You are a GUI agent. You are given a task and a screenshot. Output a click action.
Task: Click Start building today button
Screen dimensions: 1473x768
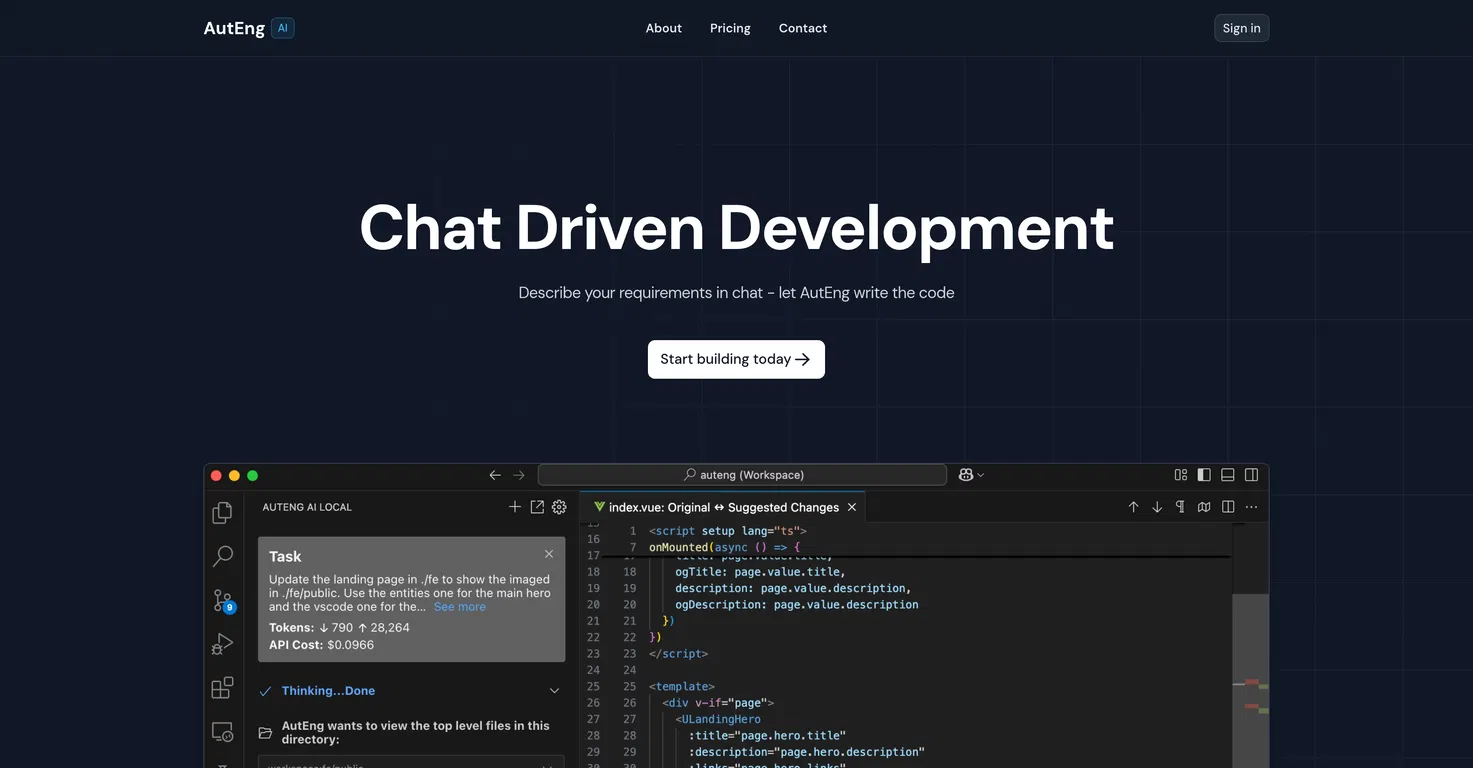pyautogui.click(x=736, y=359)
